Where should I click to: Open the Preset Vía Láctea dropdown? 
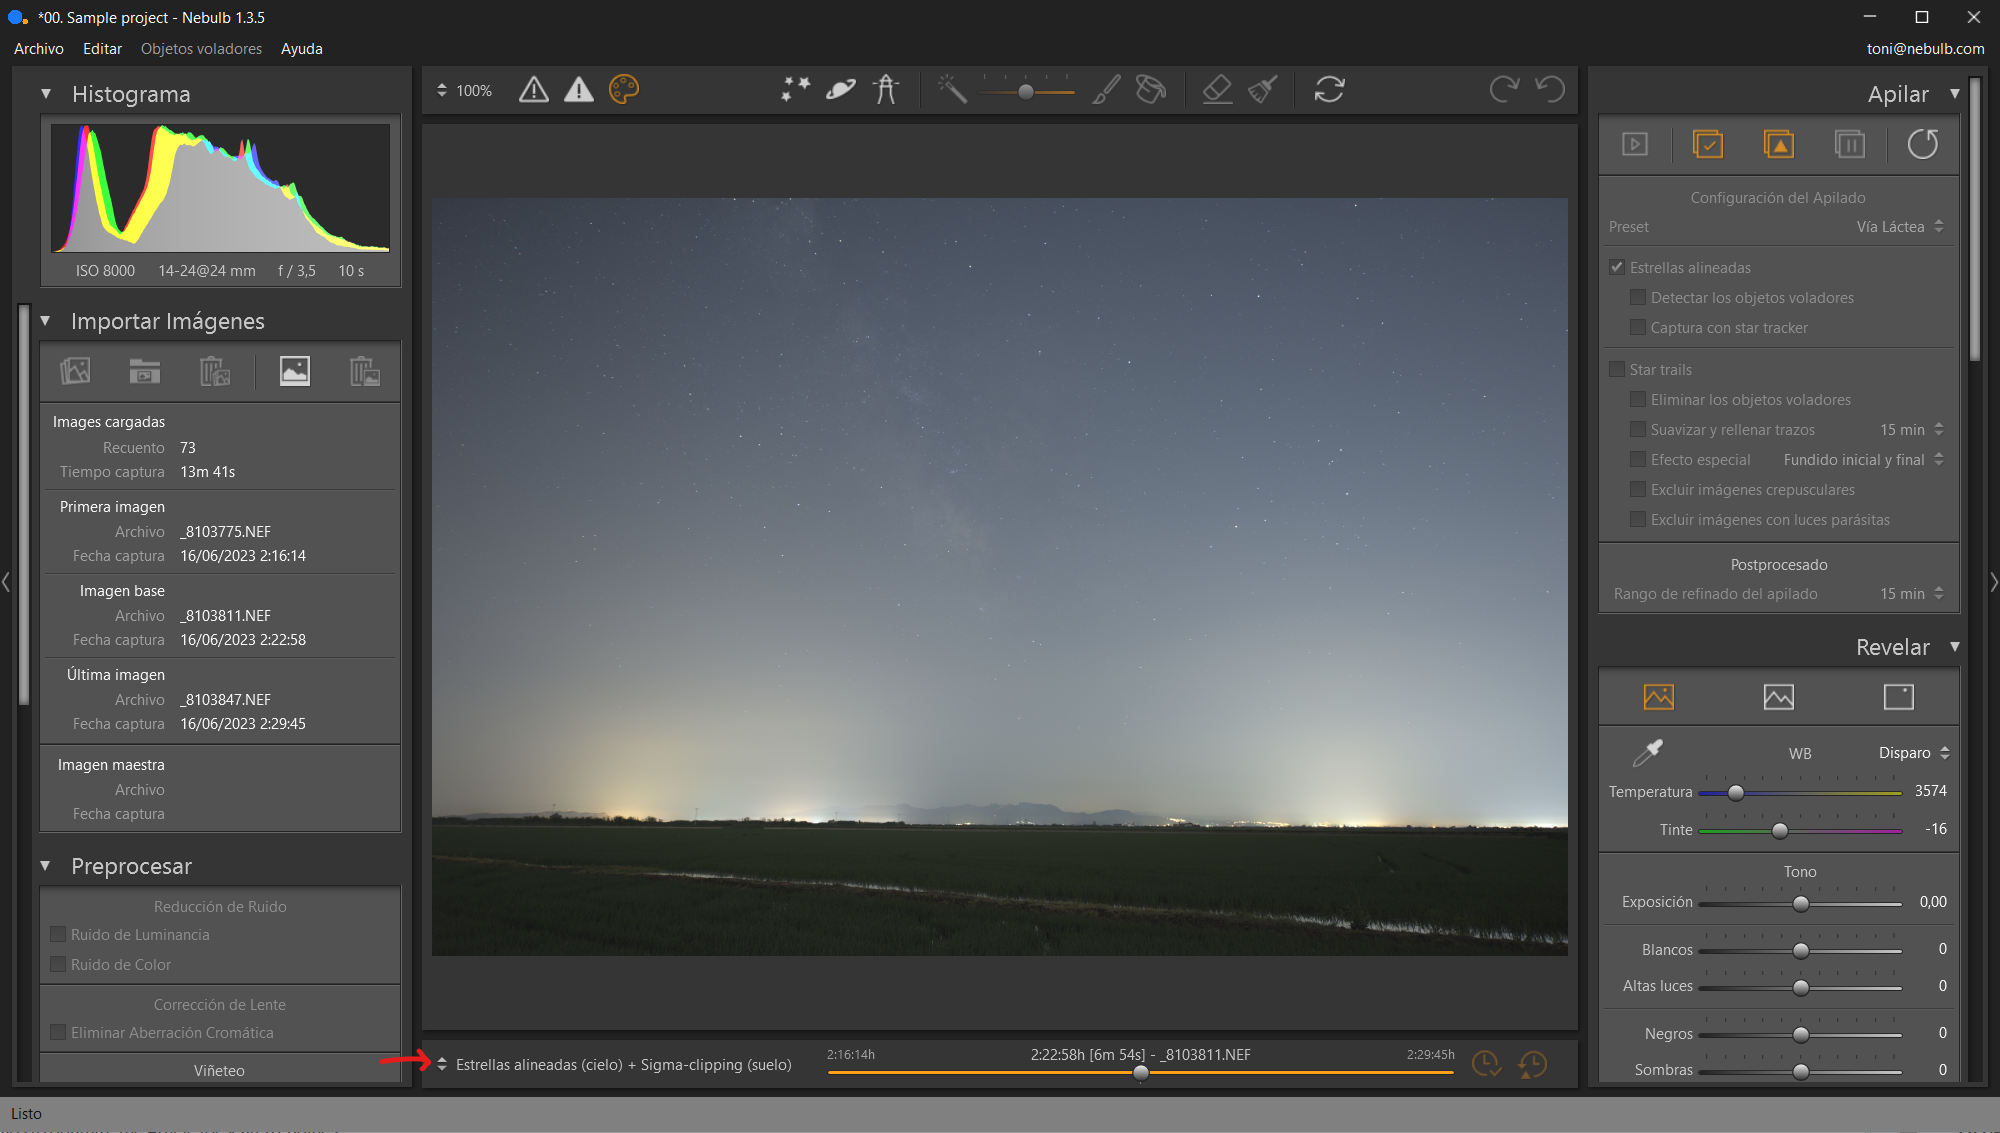click(x=1900, y=227)
